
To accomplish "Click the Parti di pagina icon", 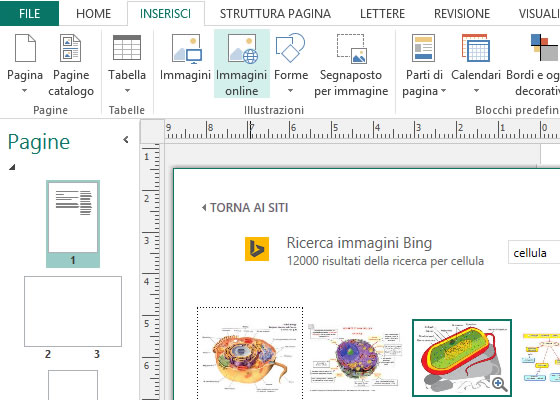I will [x=423, y=48].
